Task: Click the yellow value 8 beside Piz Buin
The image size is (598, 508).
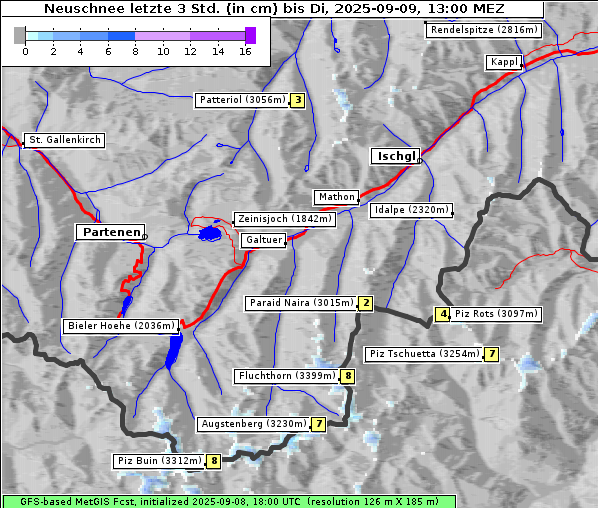Action: 214,461
